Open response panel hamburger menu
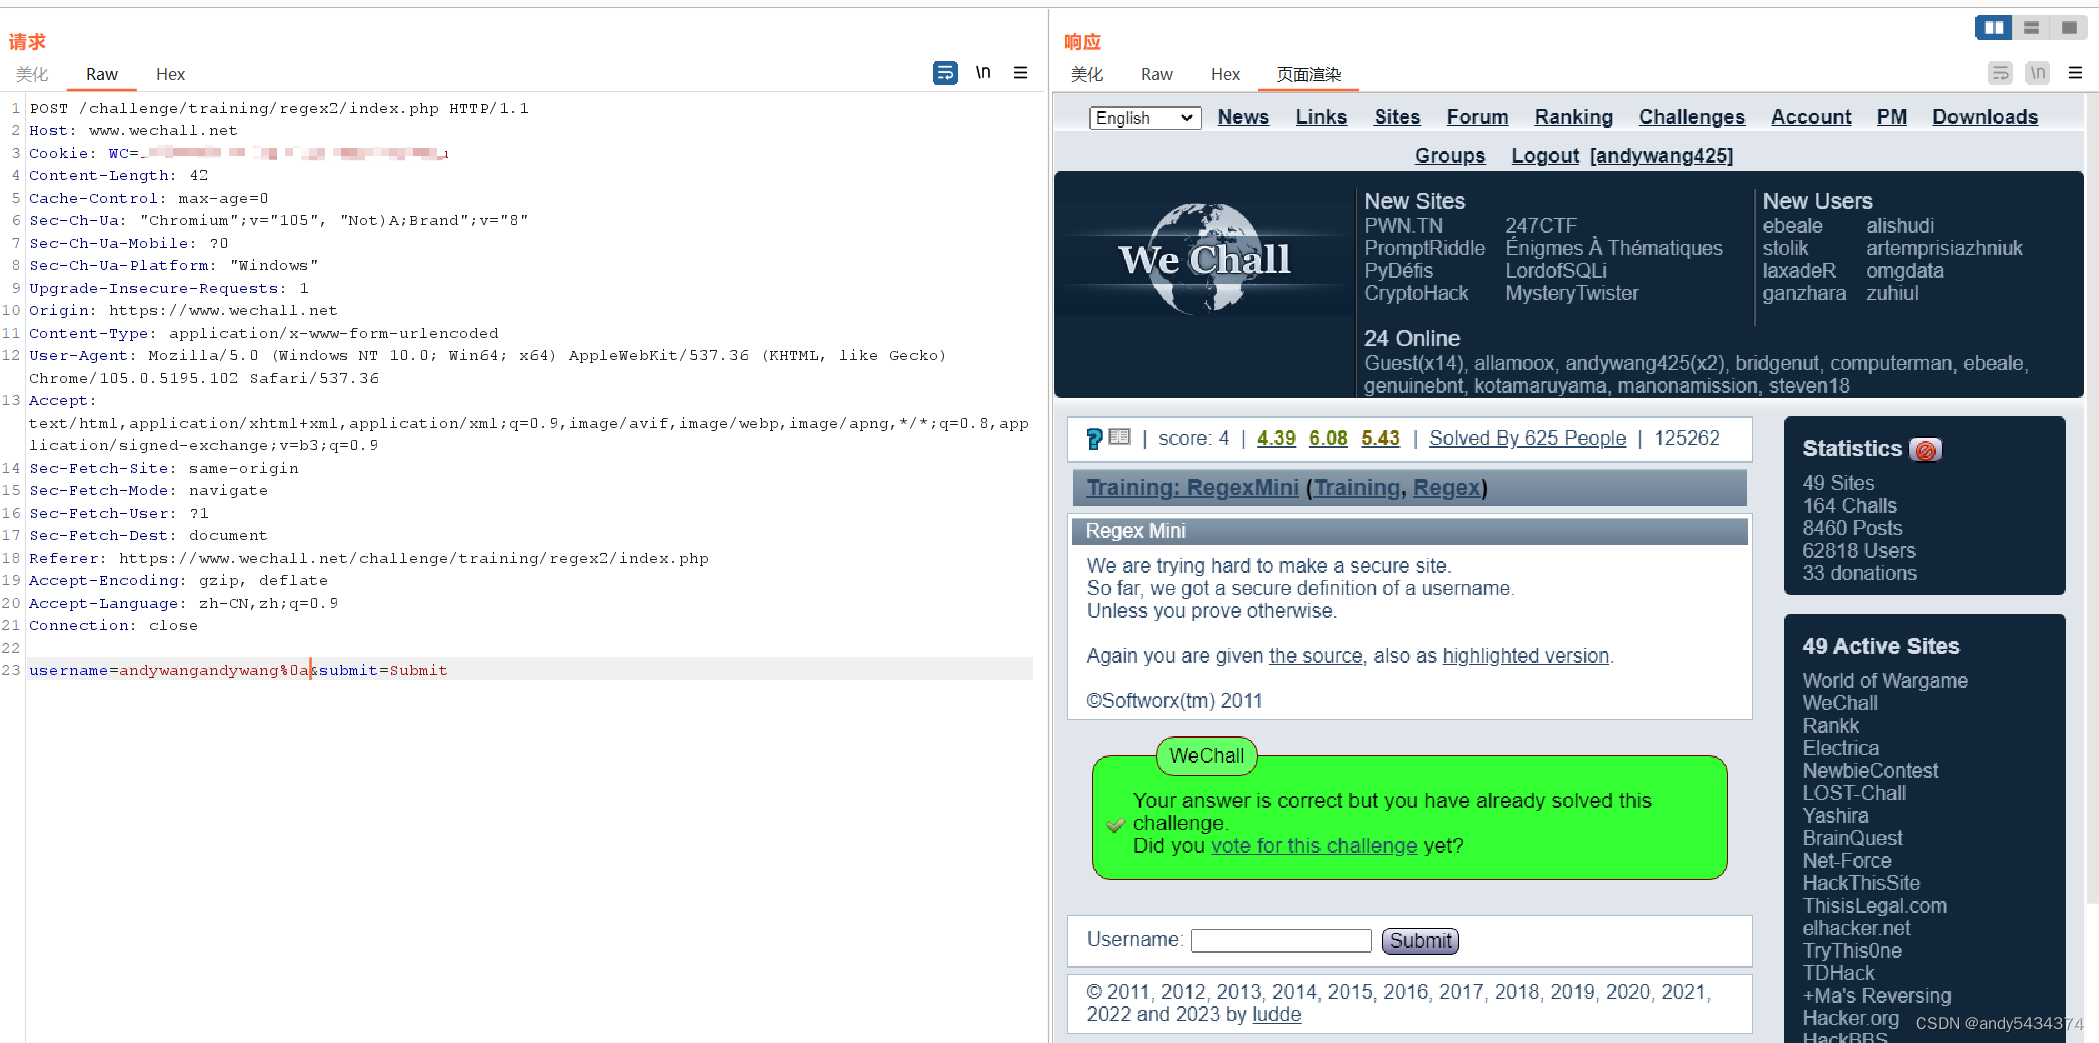Viewport: 2099px width, 1043px height. click(x=2075, y=73)
